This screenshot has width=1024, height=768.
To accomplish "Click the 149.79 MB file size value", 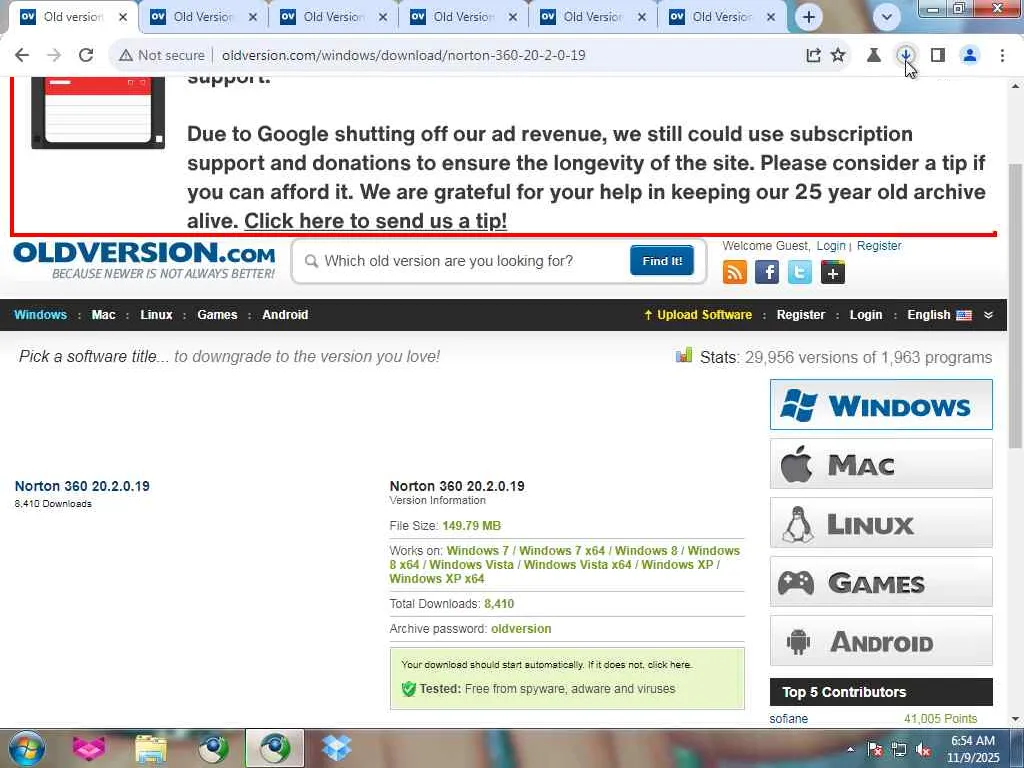I will tap(472, 526).
